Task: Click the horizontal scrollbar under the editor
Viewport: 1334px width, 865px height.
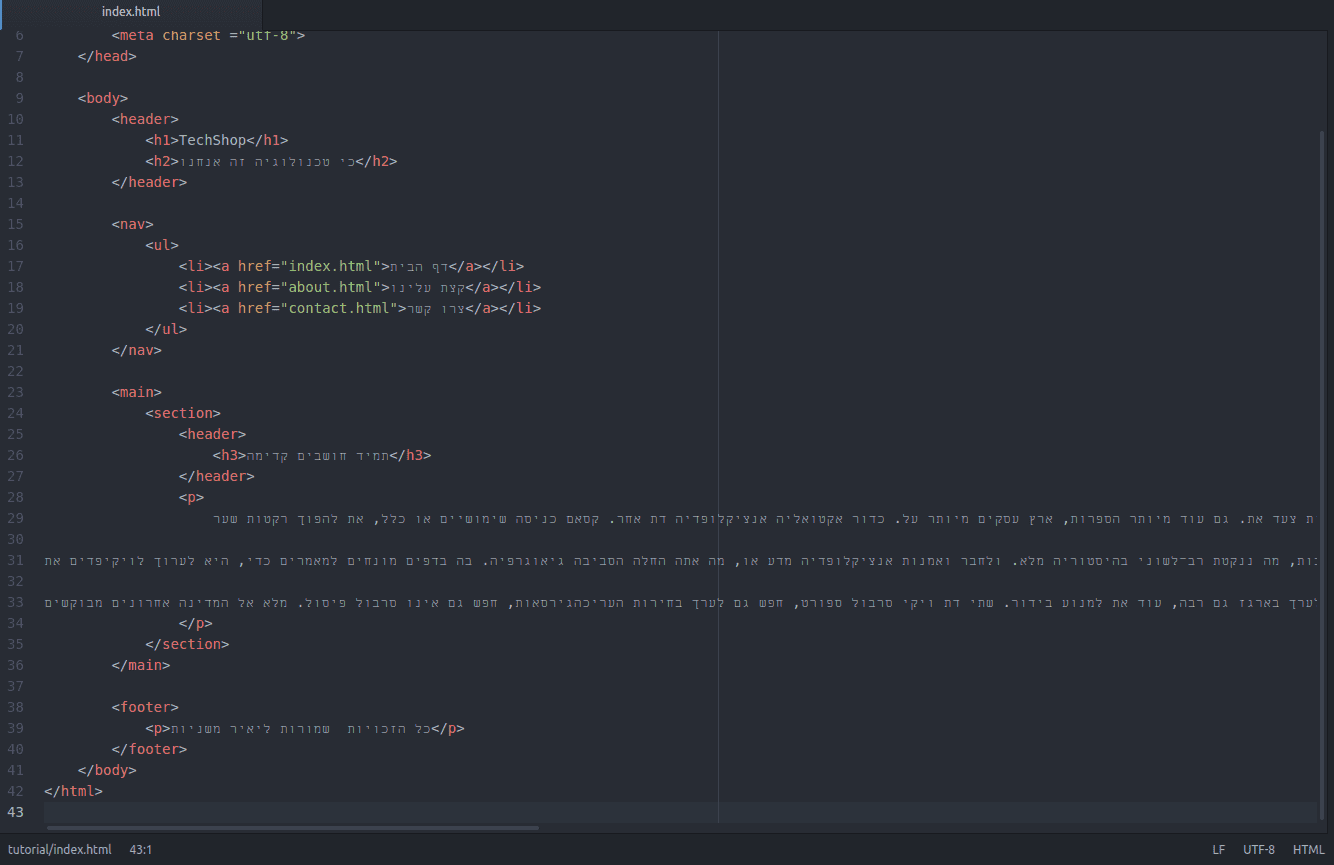Action: [292, 828]
